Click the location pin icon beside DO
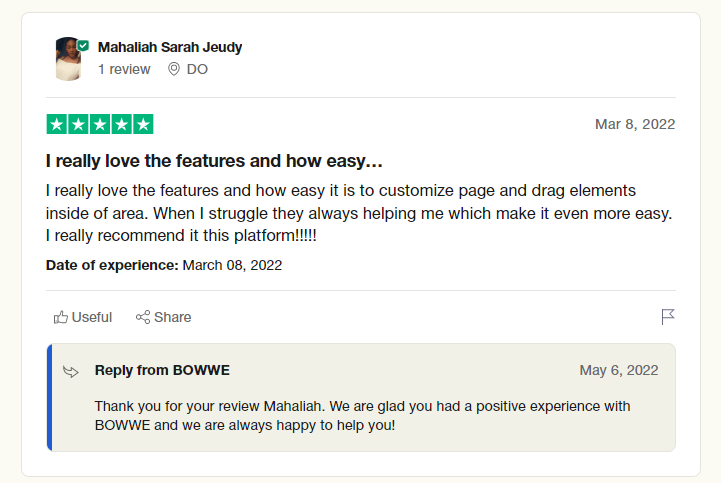This screenshot has width=721, height=483. click(x=173, y=70)
